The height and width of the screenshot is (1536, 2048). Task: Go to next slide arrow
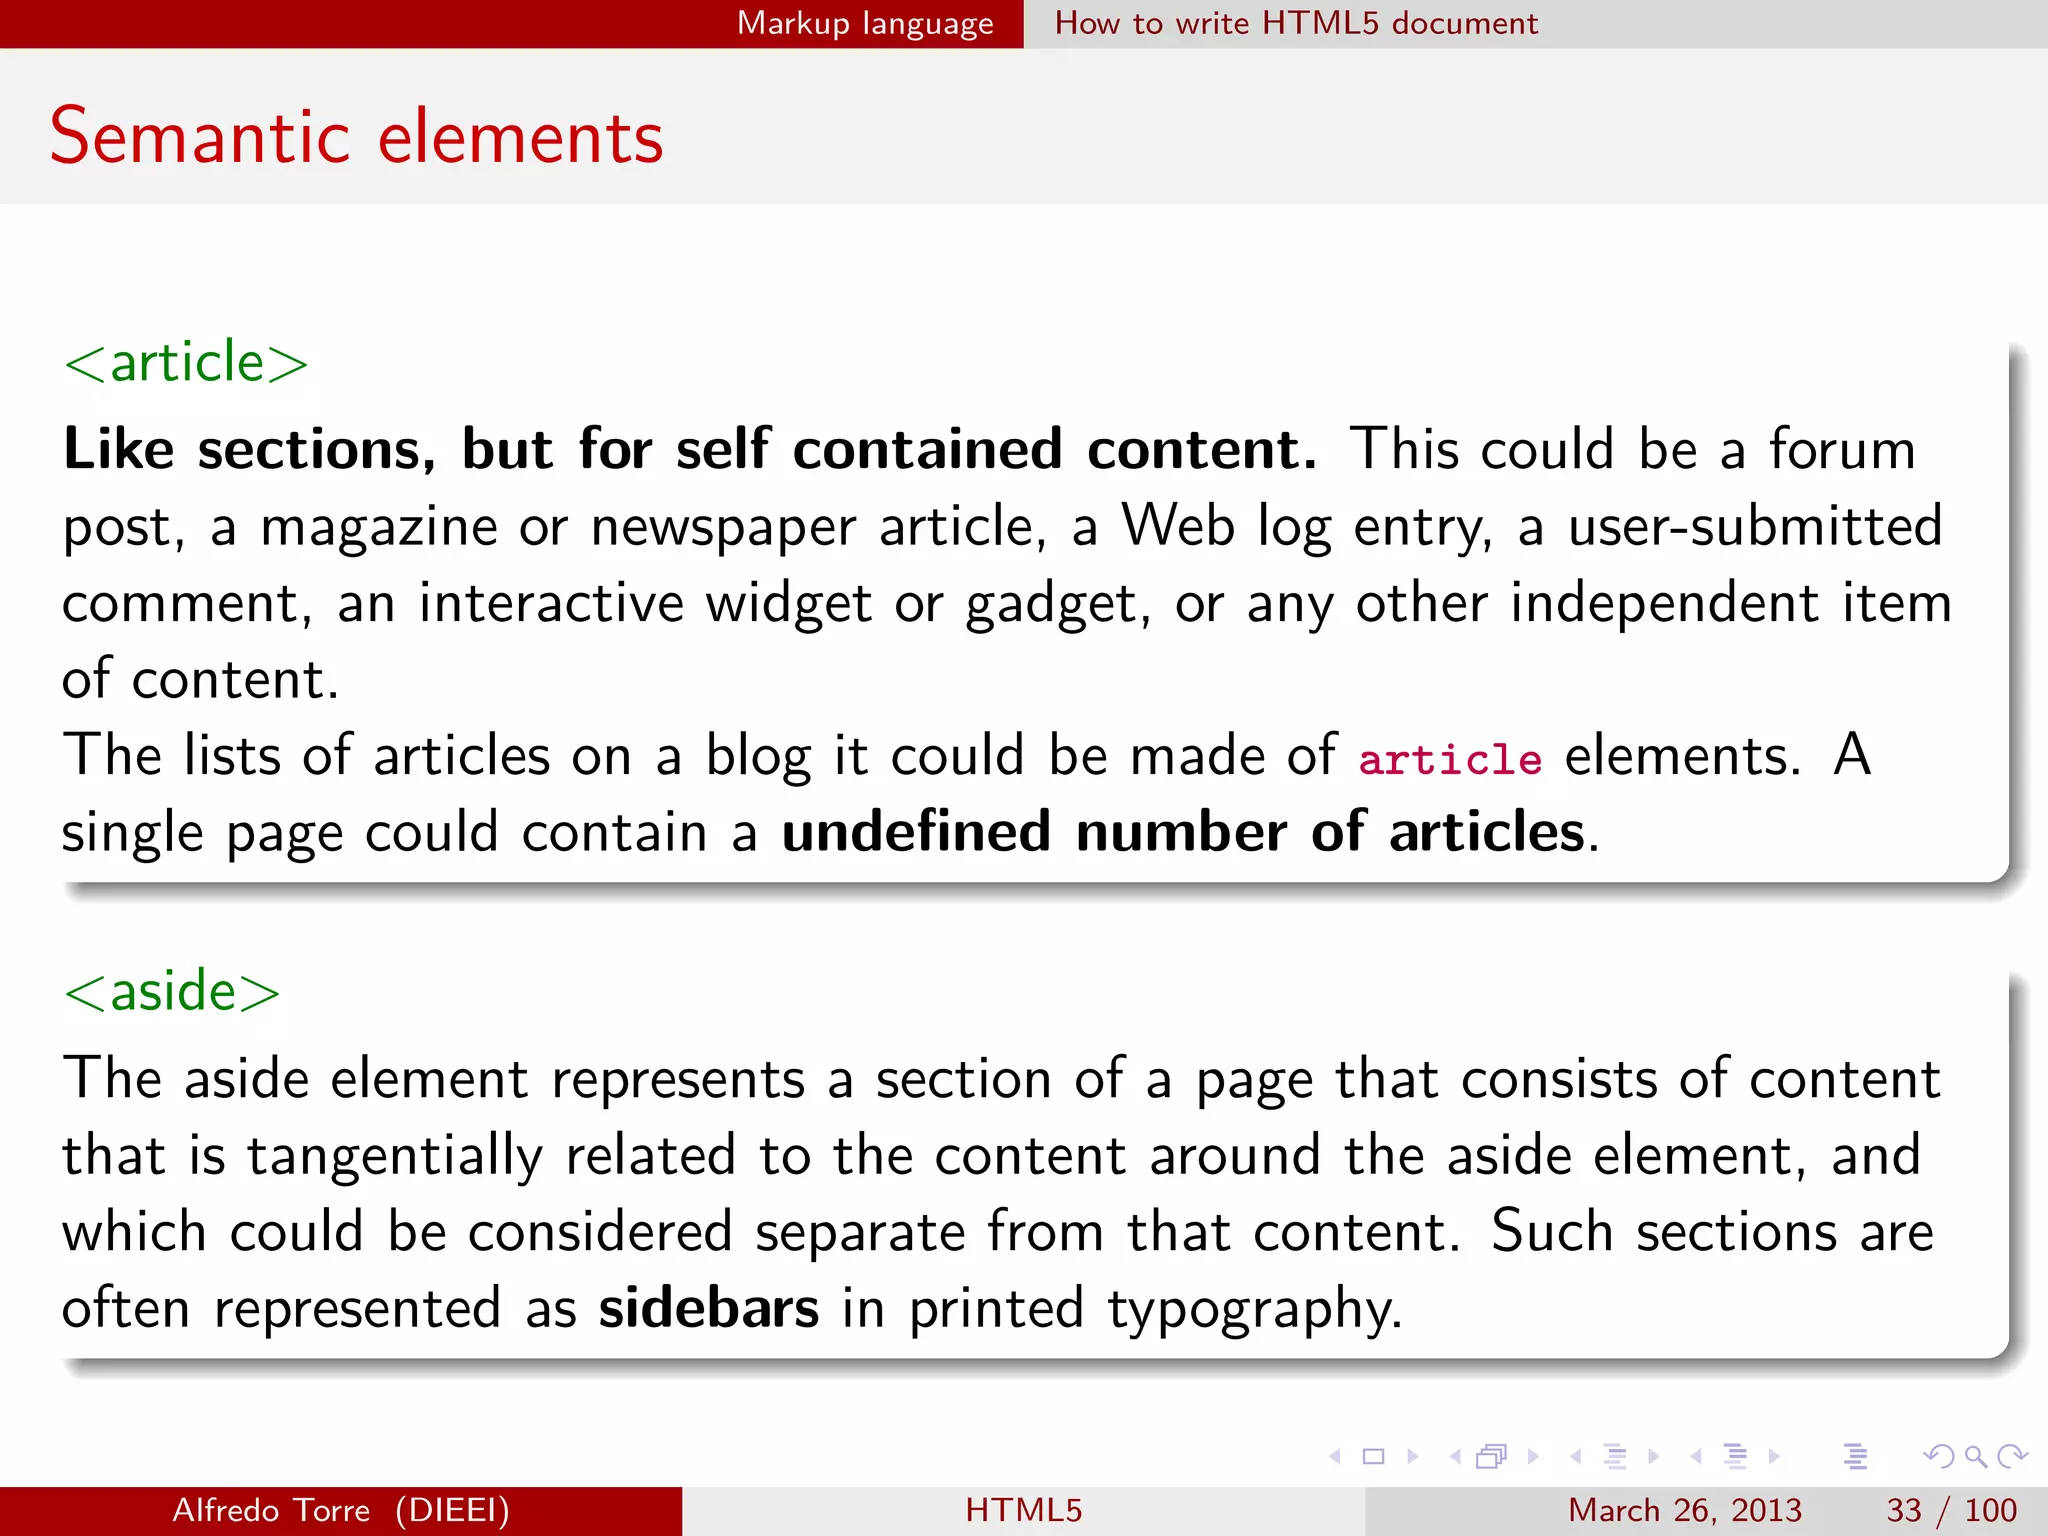(1412, 1457)
